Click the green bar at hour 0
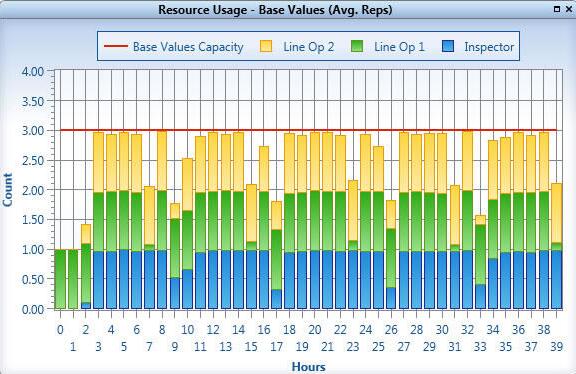This screenshot has height=374, width=576. pos(60,279)
